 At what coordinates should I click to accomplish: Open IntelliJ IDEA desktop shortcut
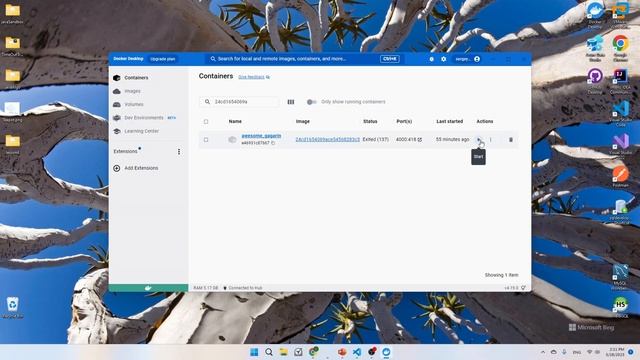coord(620,81)
